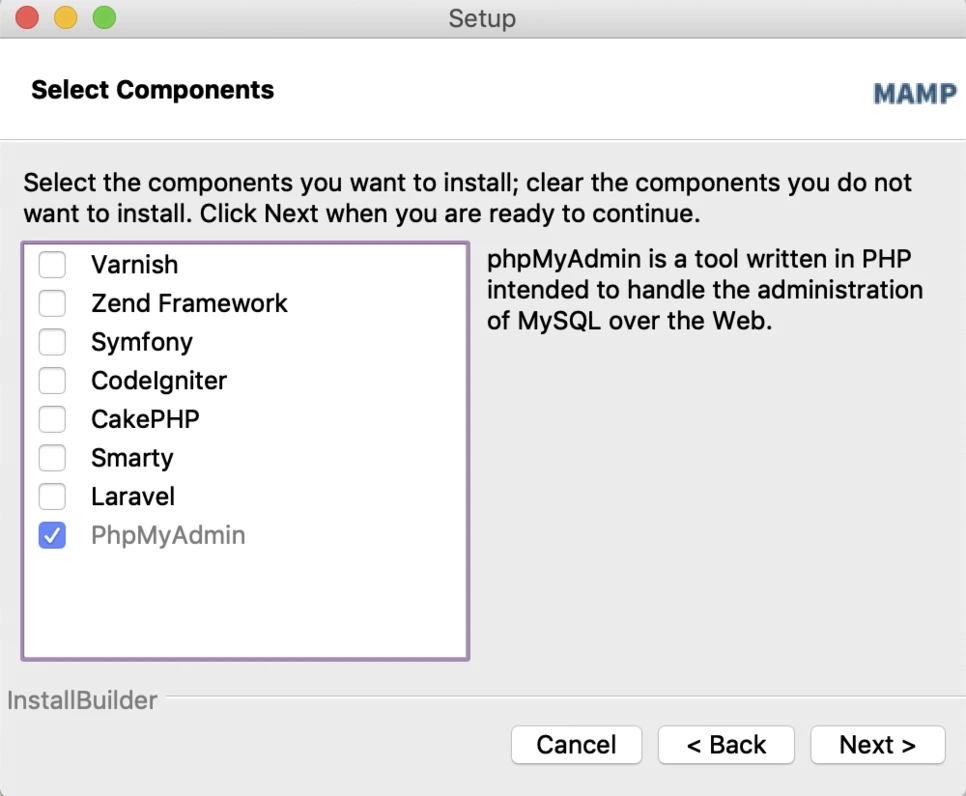
Task: Highlight the Laravel component name
Action: pyautogui.click(x=133, y=497)
